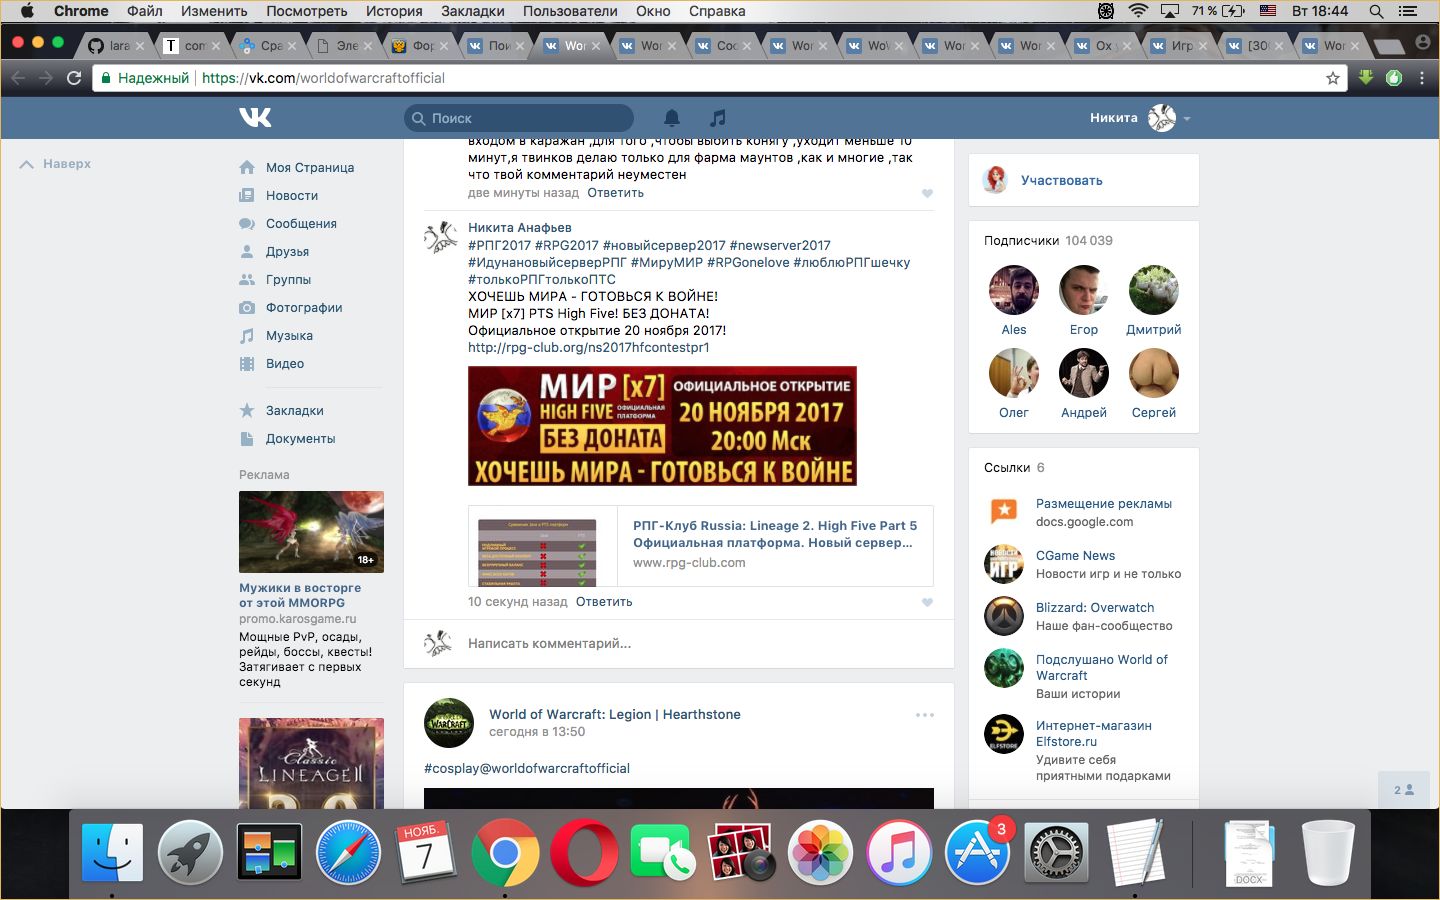Open the Интернет-магазин Elfstore.ru link

point(1094,734)
